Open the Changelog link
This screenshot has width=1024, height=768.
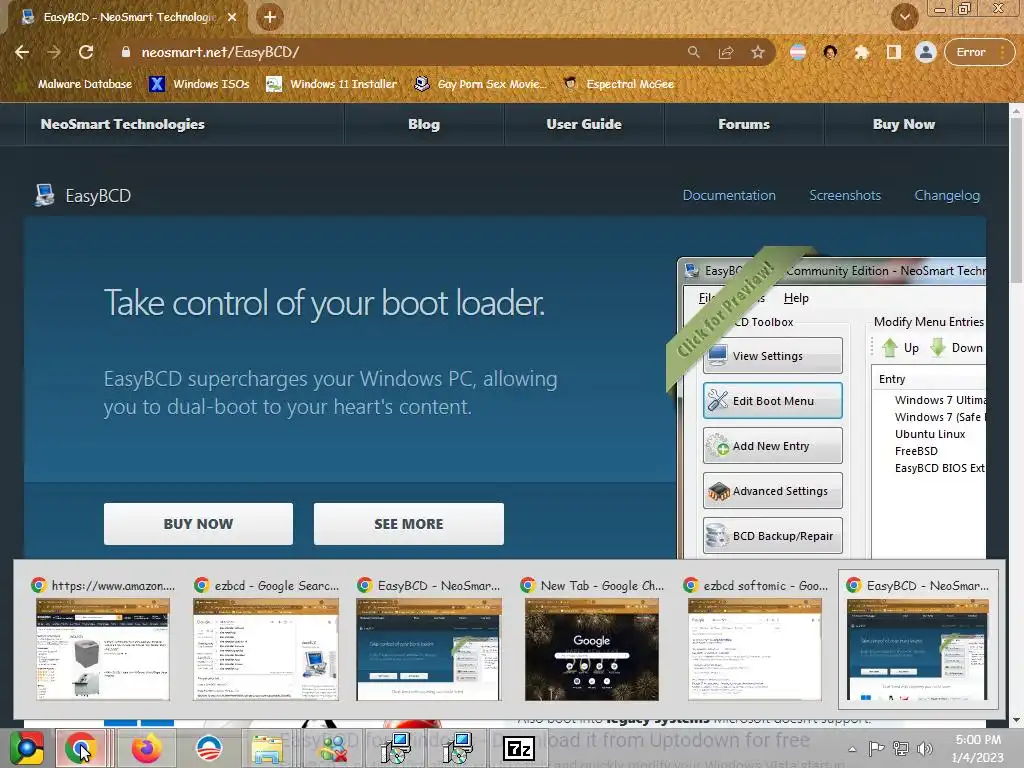click(x=947, y=195)
